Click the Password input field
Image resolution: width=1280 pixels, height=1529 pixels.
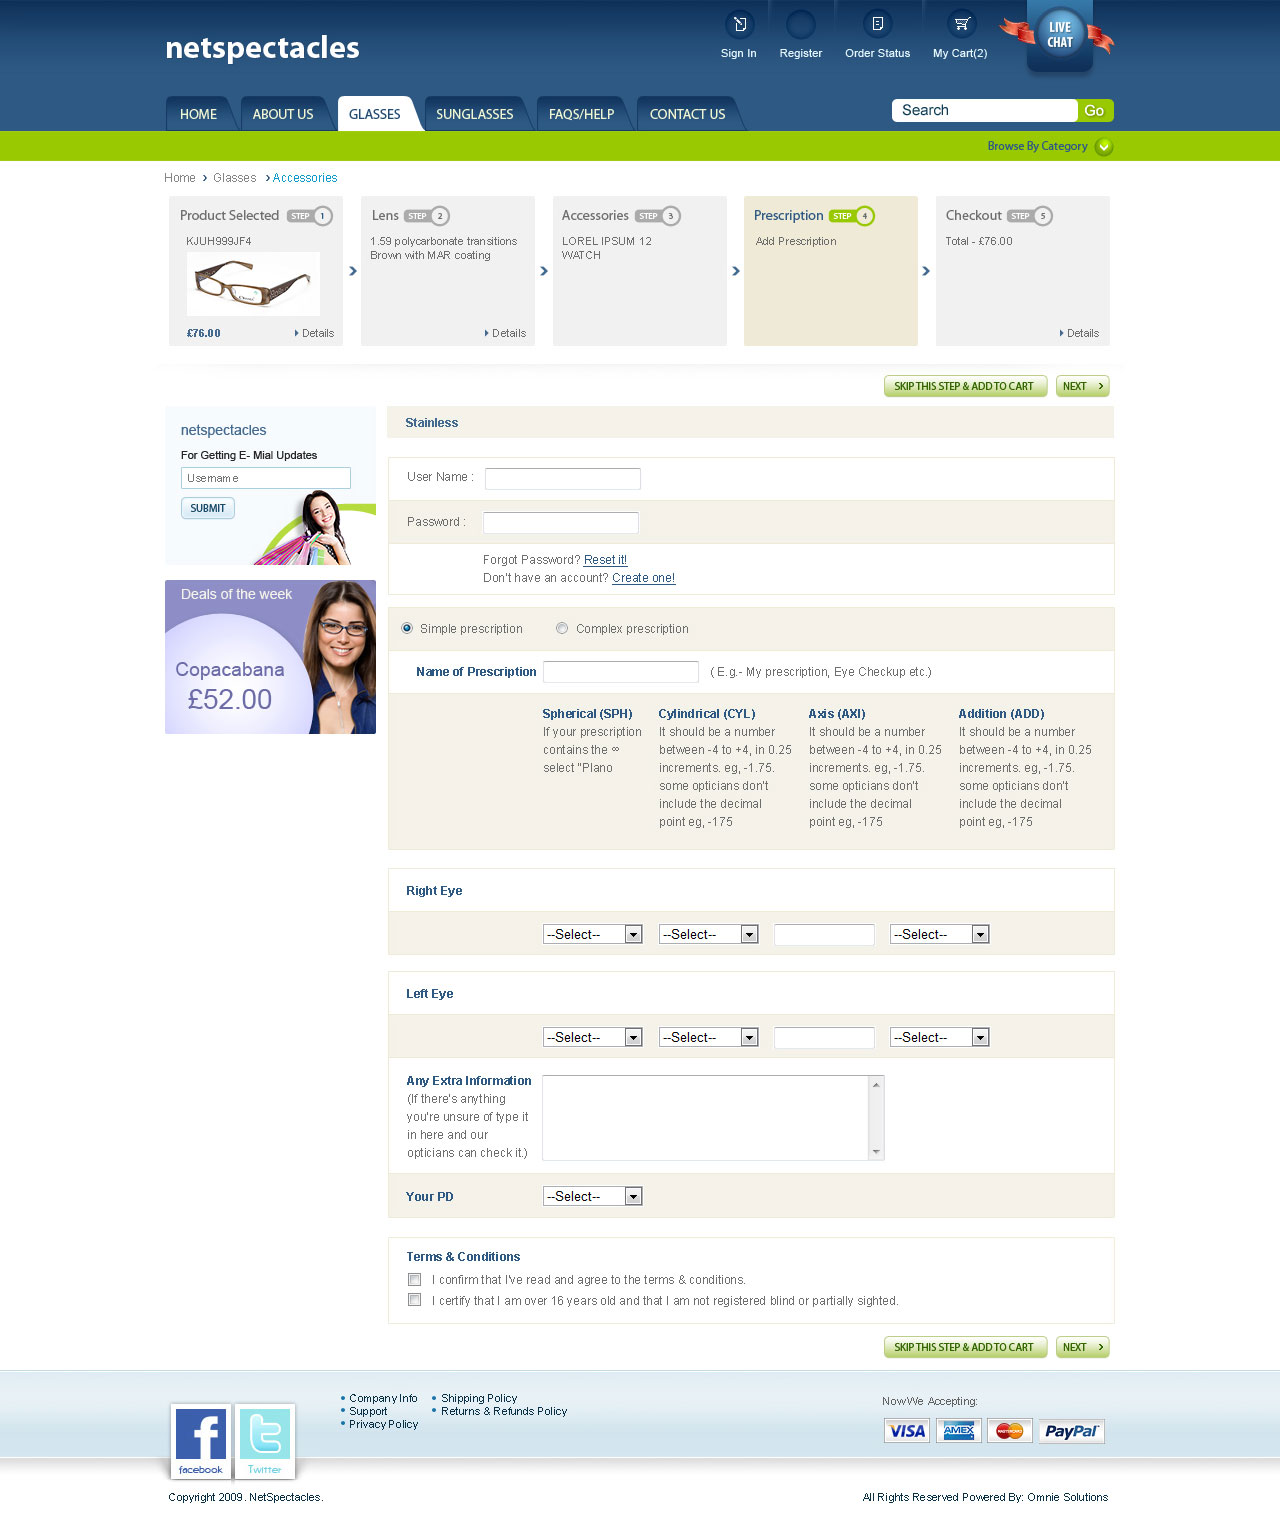[x=560, y=522]
